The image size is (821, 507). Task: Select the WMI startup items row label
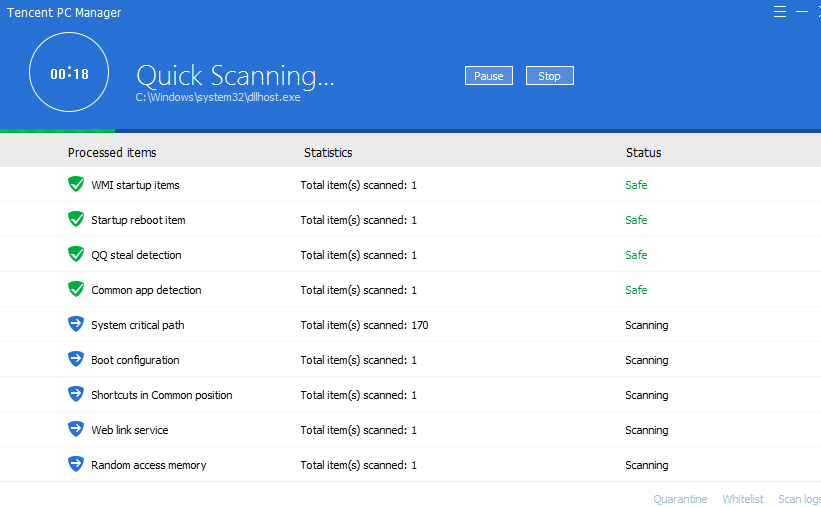click(135, 185)
